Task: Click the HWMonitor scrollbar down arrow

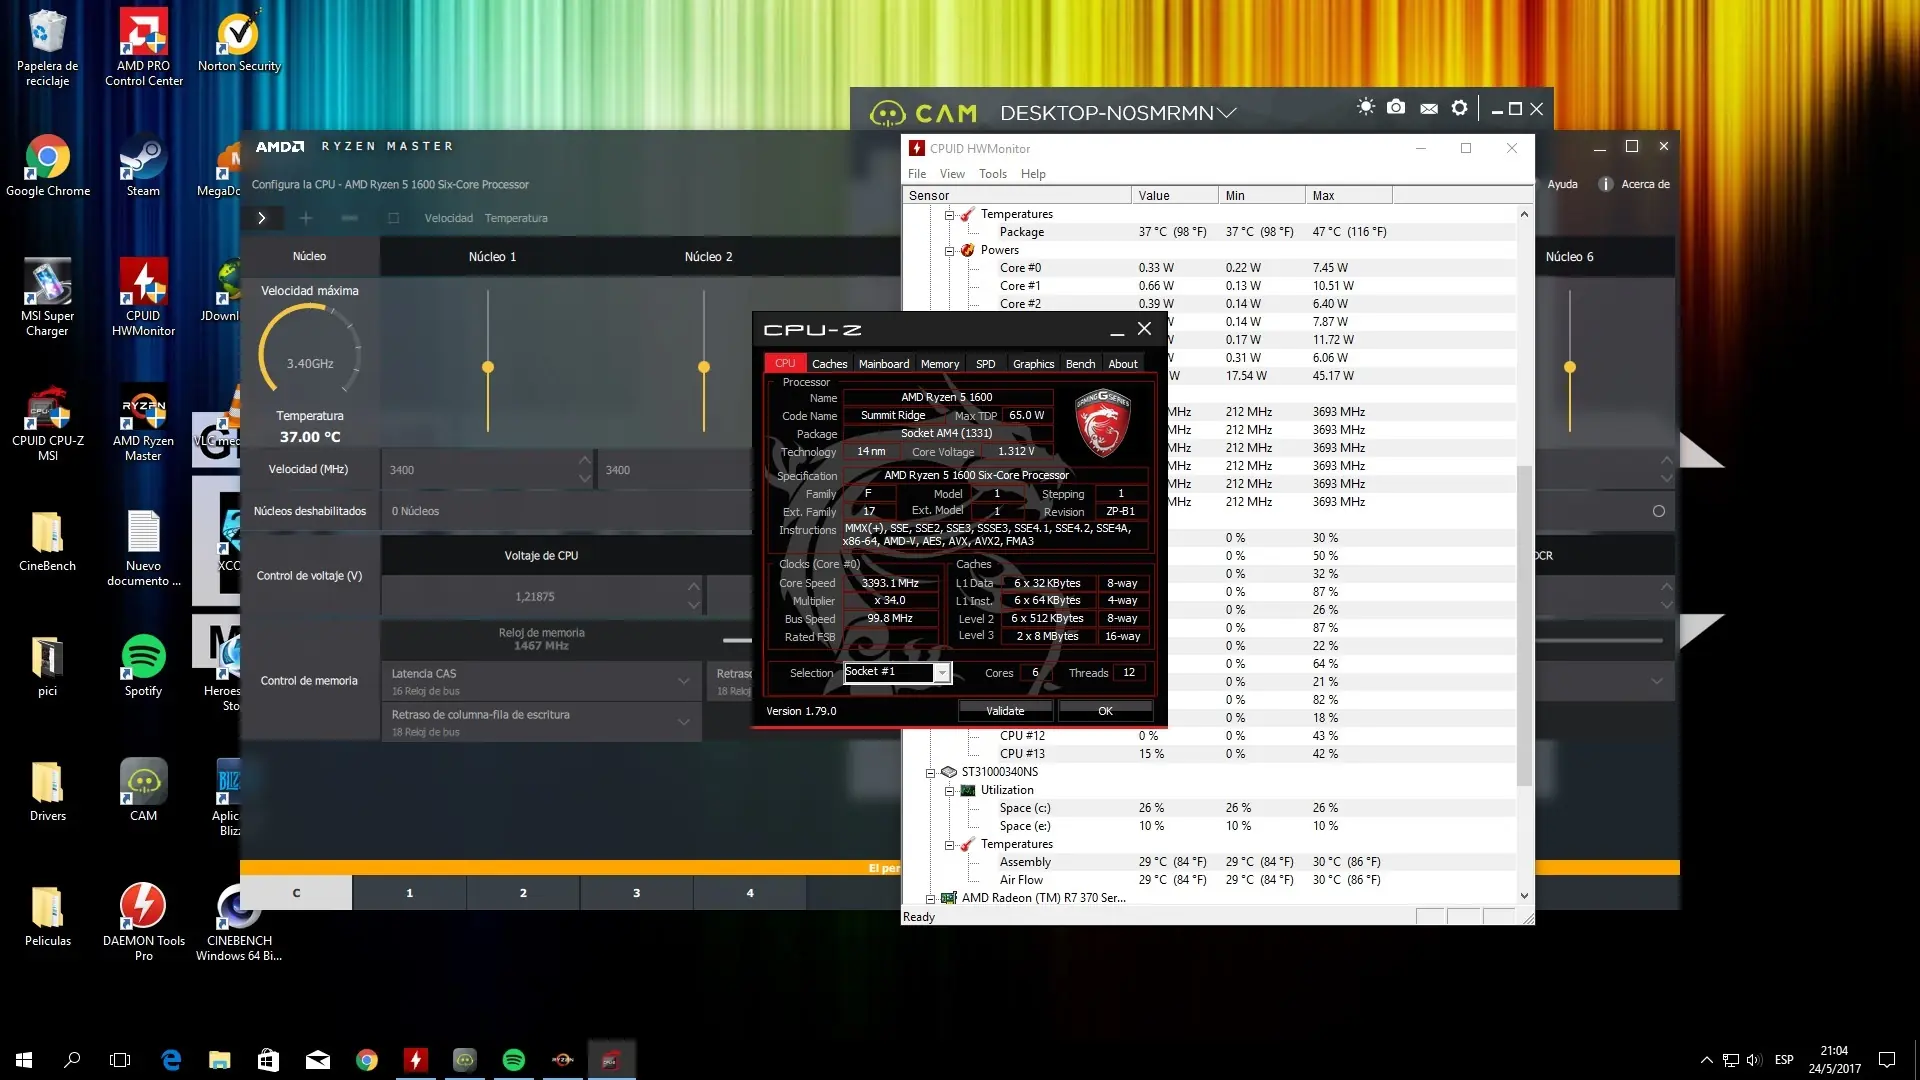Action: (x=1524, y=896)
